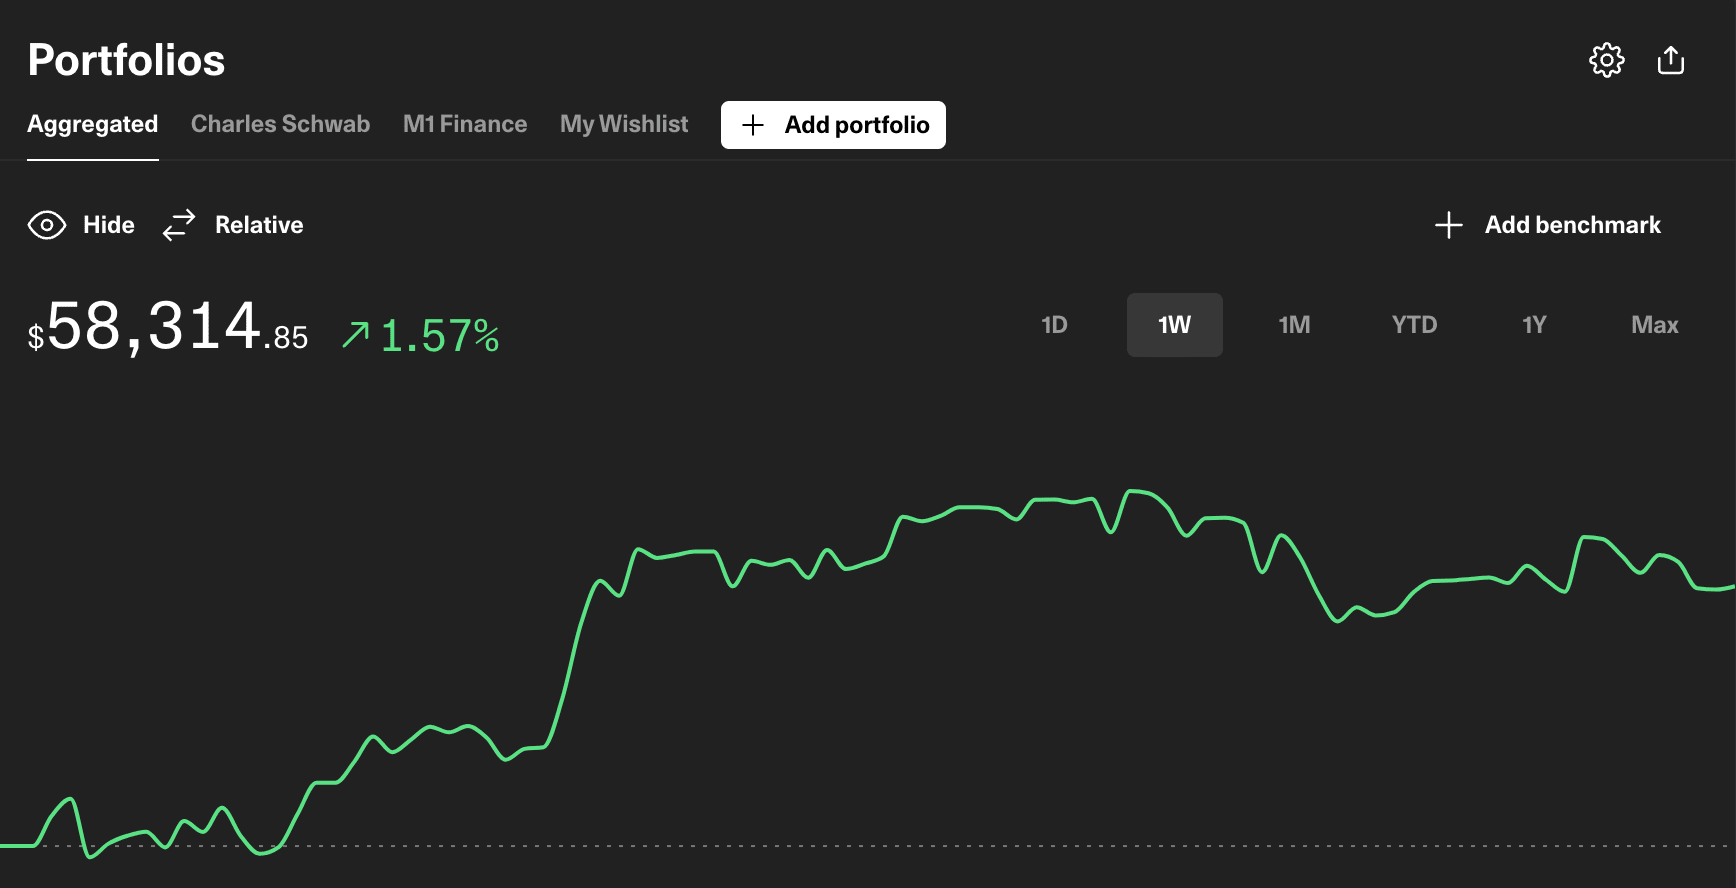
Task: Click the swap arrows icon beside Relative
Action: [179, 225]
